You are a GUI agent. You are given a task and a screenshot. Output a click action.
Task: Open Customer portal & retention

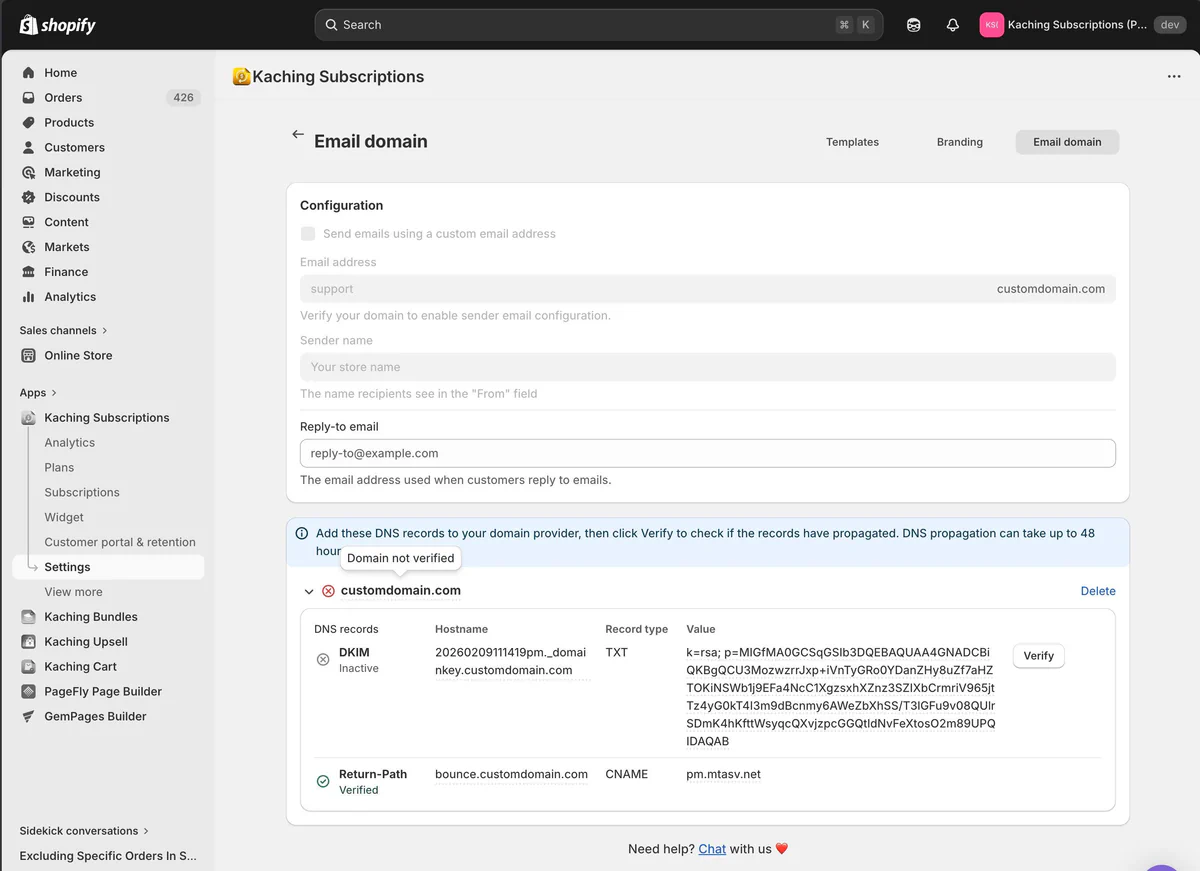pyautogui.click(x=120, y=543)
